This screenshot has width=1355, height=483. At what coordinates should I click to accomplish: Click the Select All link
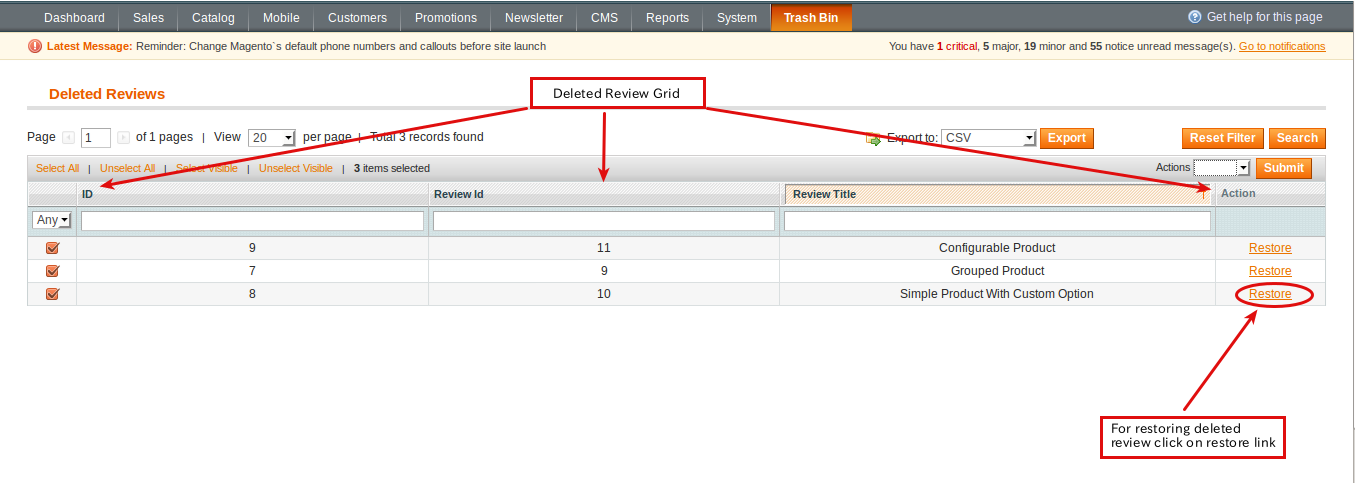pyautogui.click(x=57, y=168)
